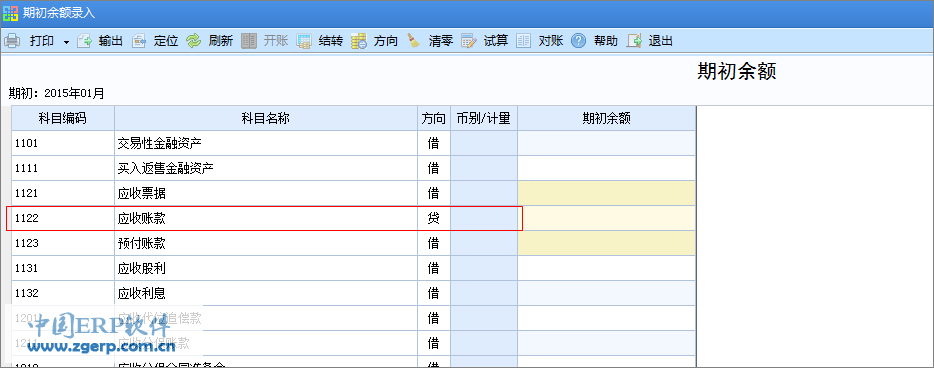Viewport: 934px width, 368px height.
Task: Click the Carry Forward (结转) icon
Action: coord(304,41)
